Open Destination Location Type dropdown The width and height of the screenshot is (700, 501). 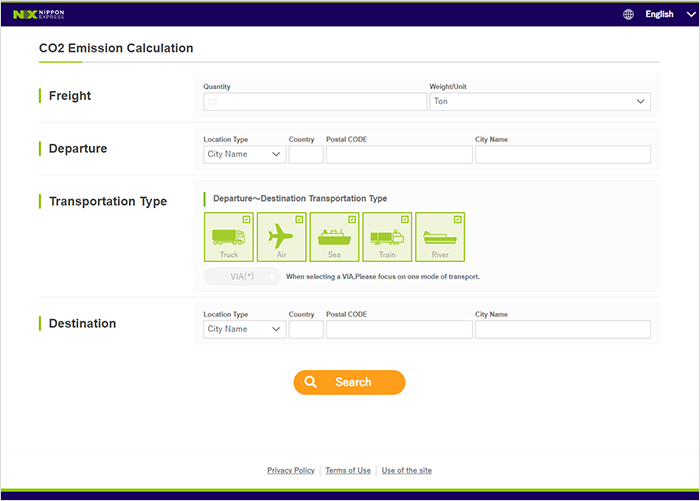[244, 329]
